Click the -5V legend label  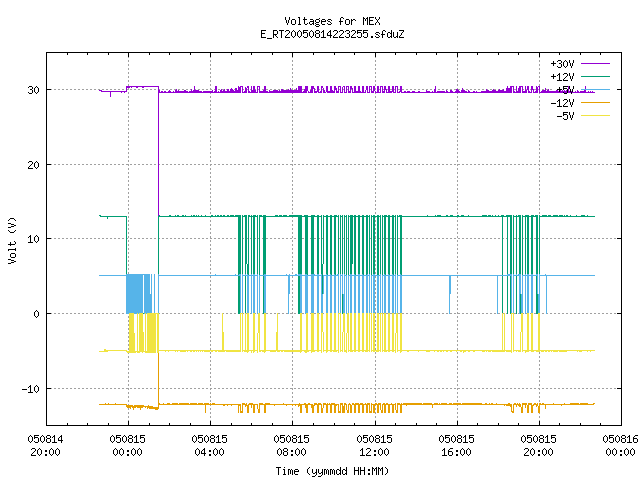pyautogui.click(x=565, y=116)
